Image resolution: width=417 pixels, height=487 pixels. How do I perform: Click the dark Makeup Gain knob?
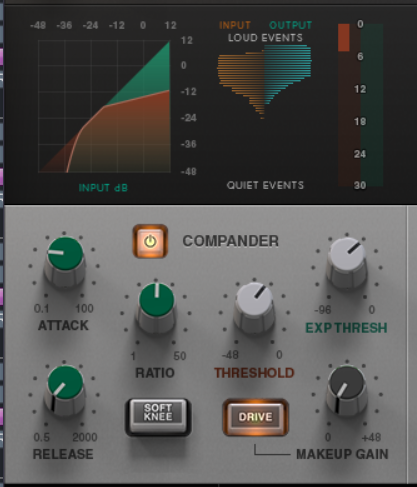pyautogui.click(x=347, y=391)
